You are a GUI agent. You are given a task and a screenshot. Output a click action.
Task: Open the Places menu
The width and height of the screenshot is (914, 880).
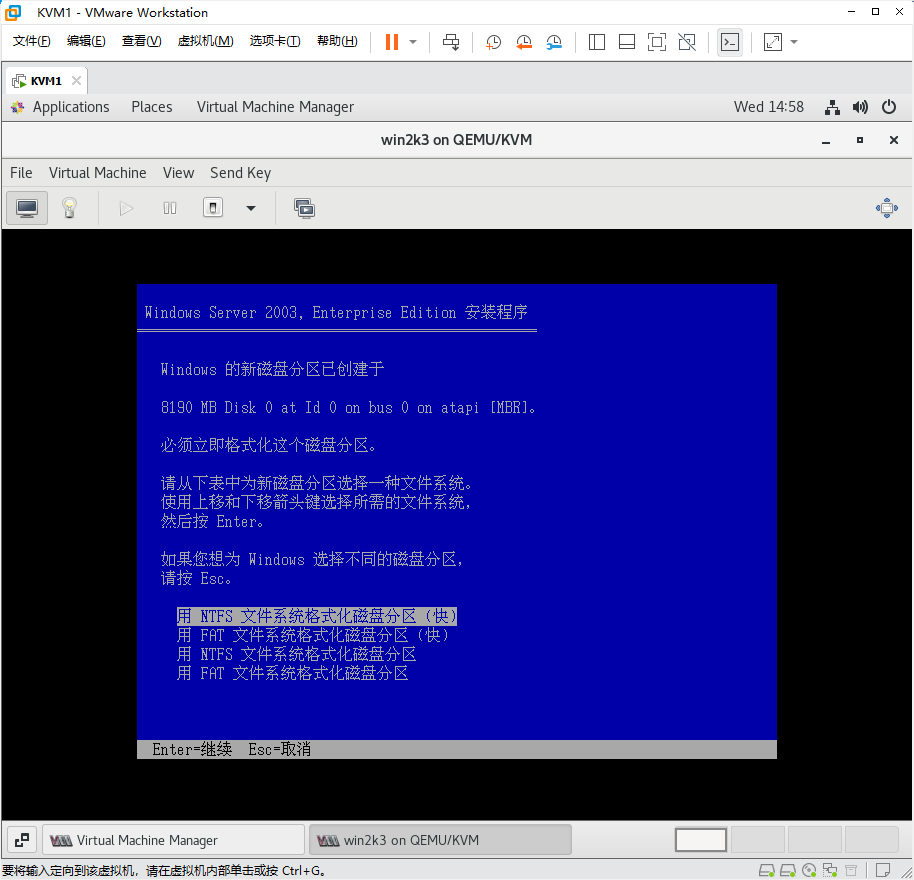152,107
